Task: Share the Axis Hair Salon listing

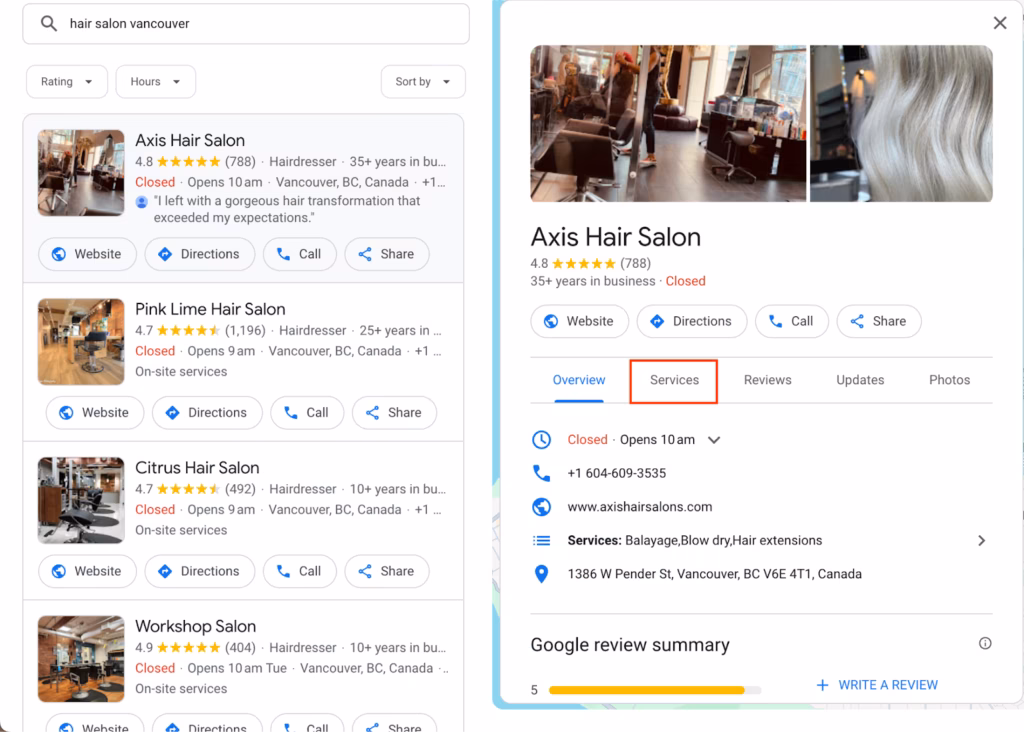Action: pos(387,254)
